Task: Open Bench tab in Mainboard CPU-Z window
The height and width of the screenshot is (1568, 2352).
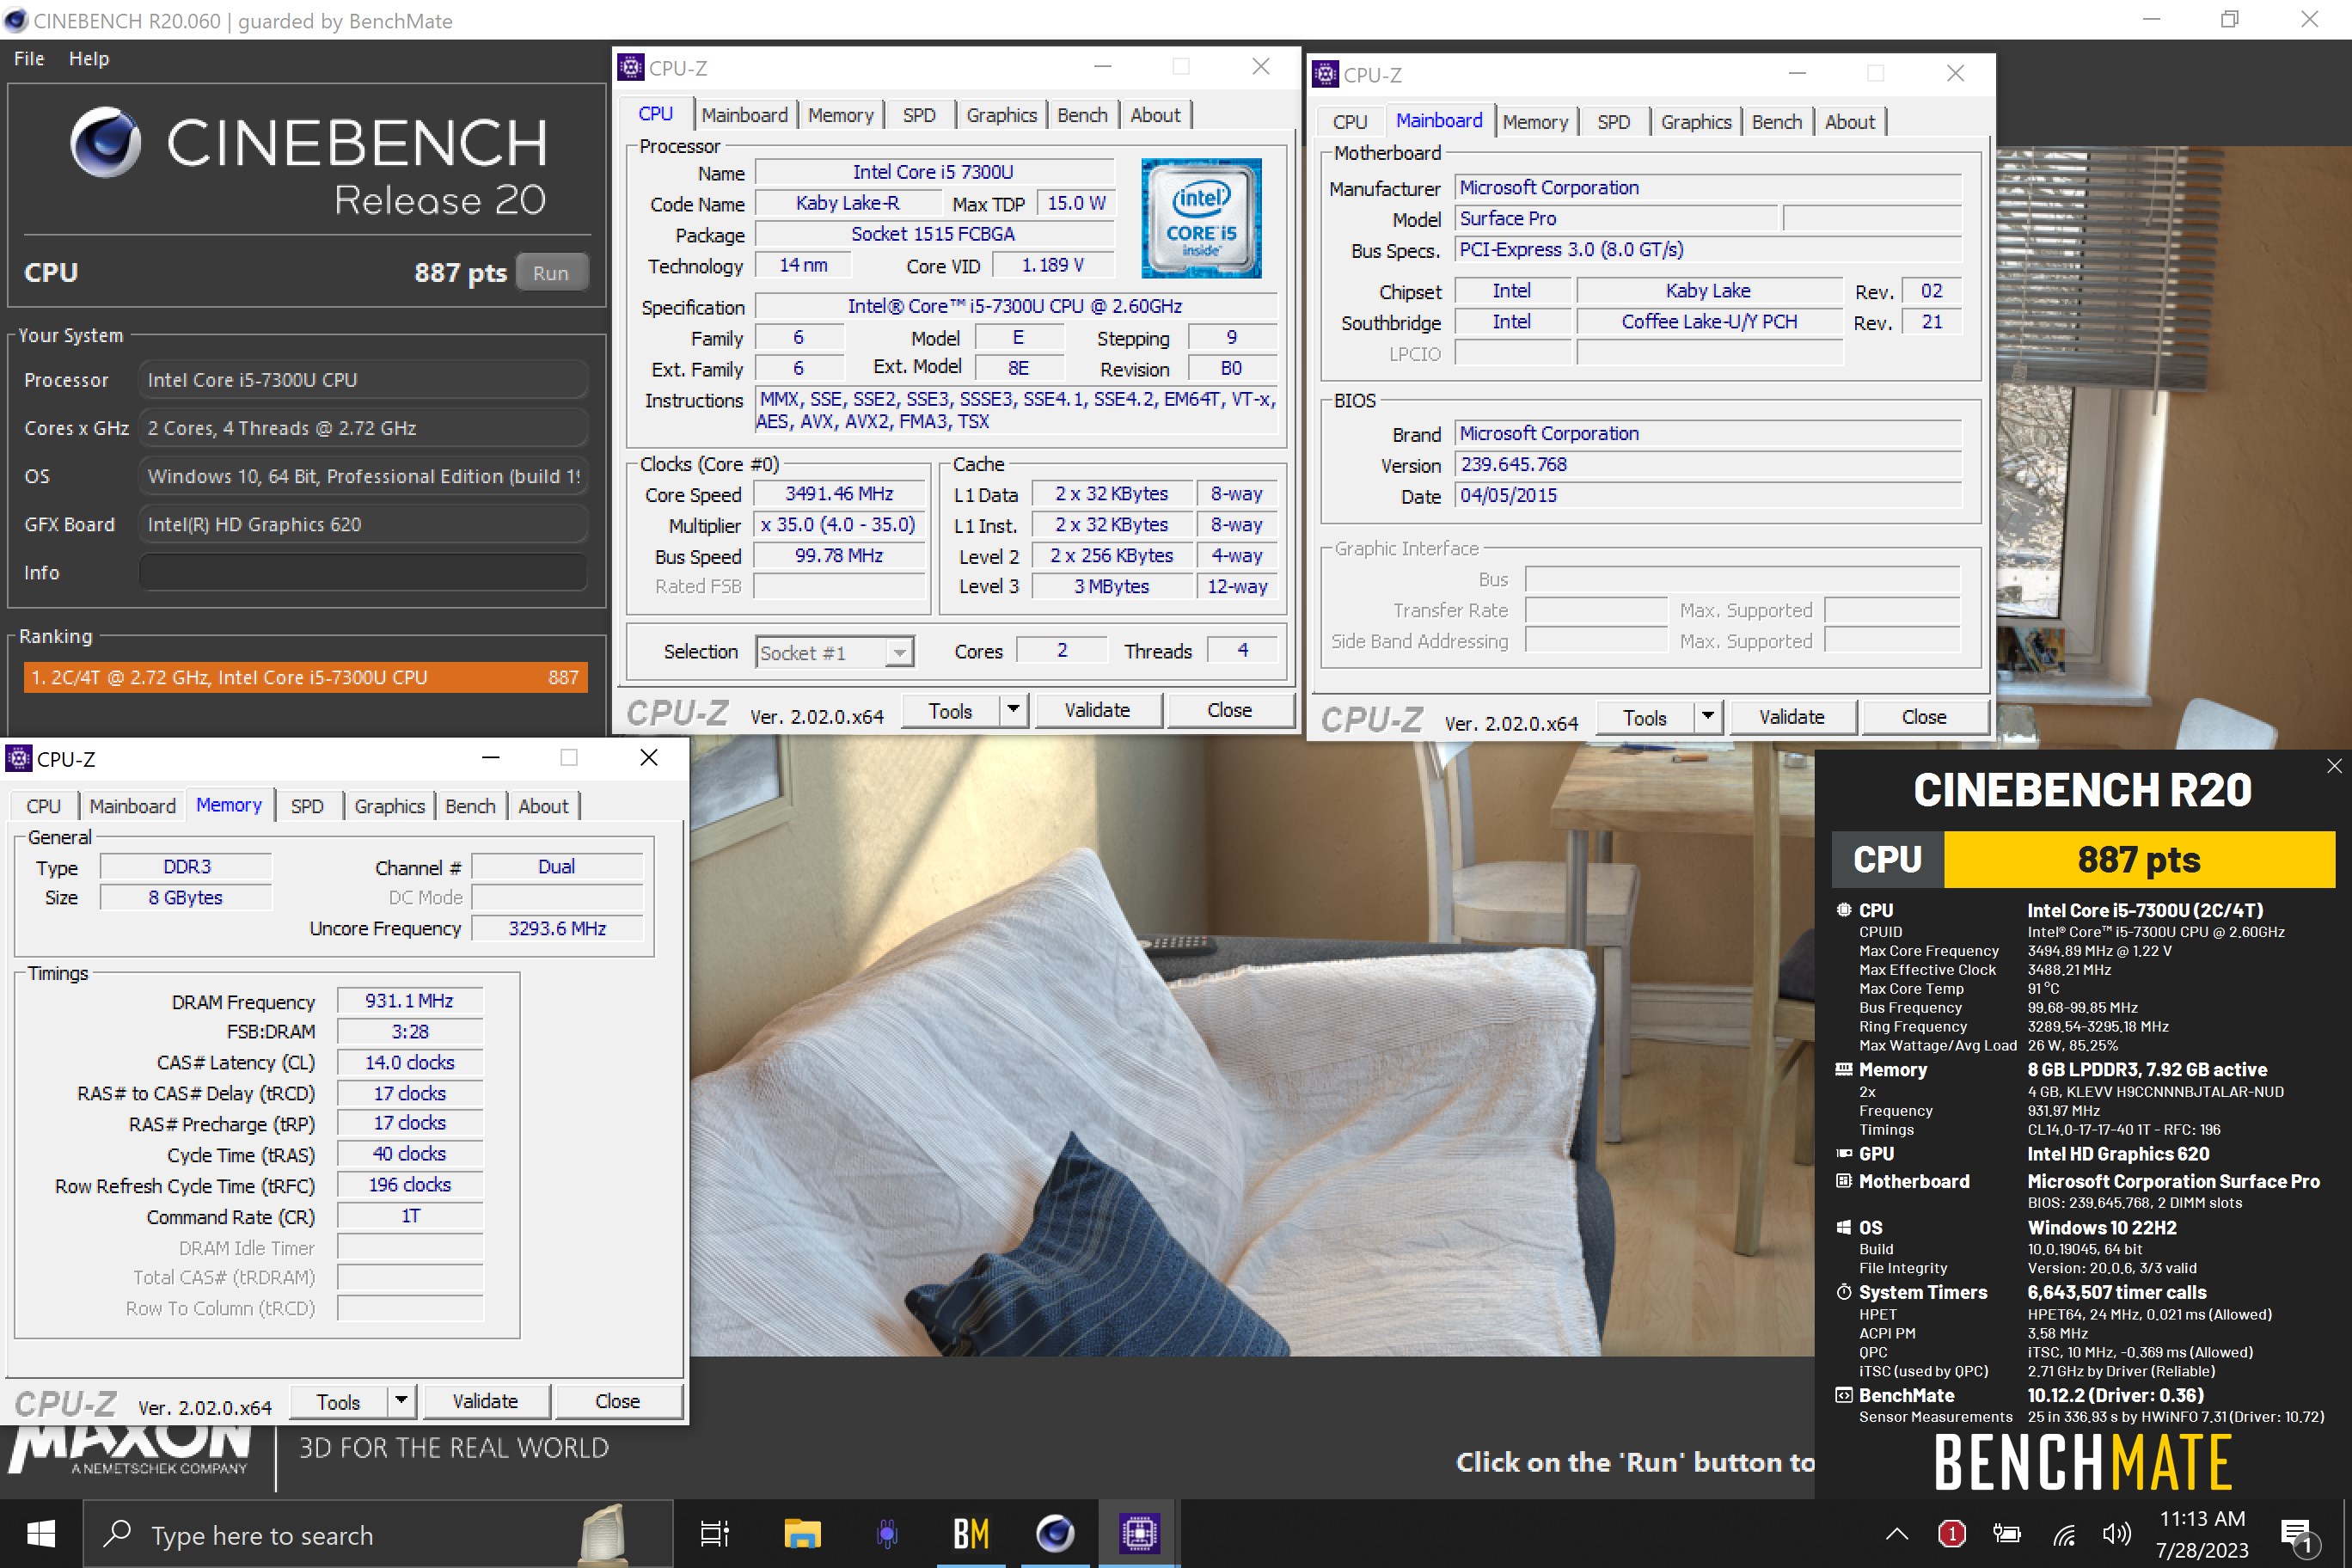Action: [1777, 122]
